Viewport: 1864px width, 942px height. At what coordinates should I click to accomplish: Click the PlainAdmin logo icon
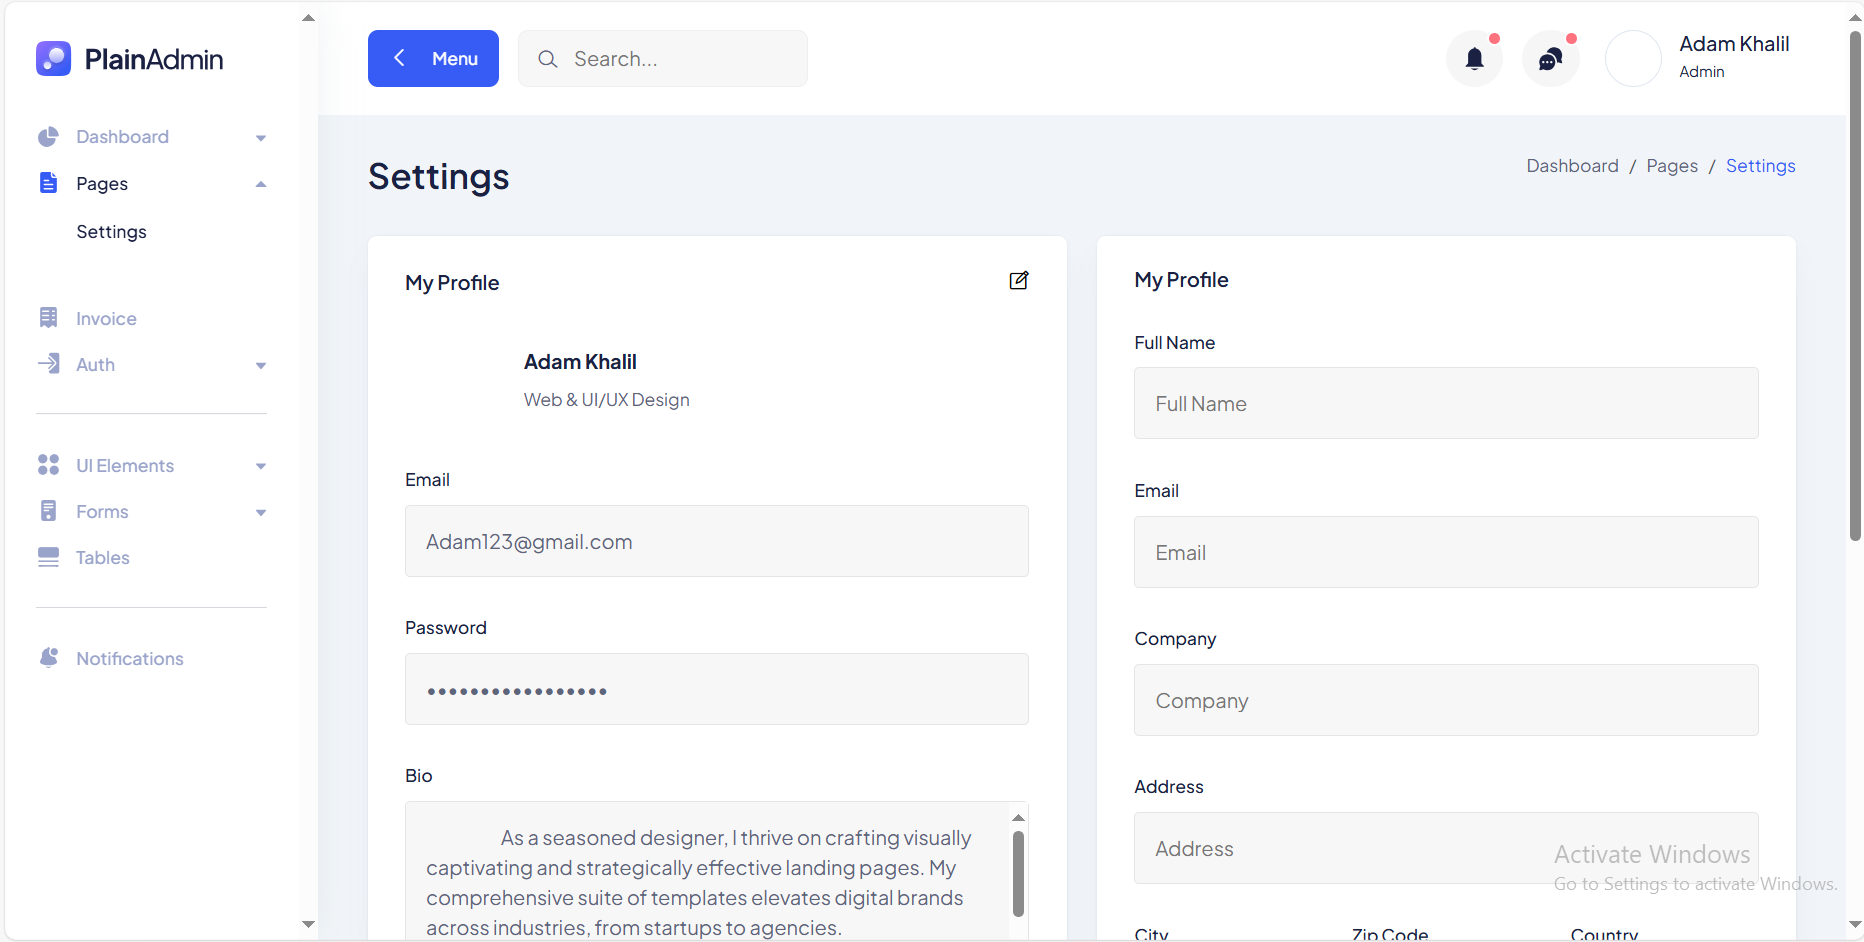[53, 59]
